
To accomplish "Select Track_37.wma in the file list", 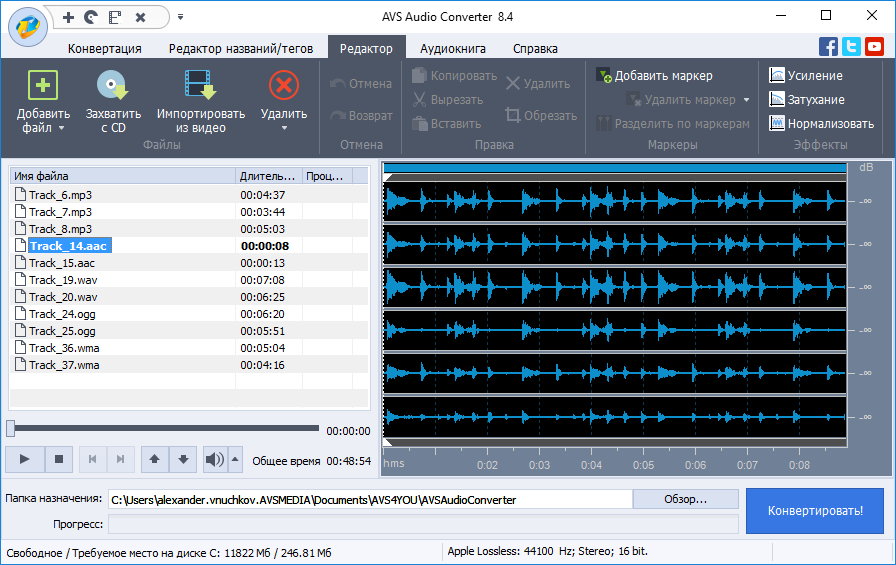I will [189, 365].
